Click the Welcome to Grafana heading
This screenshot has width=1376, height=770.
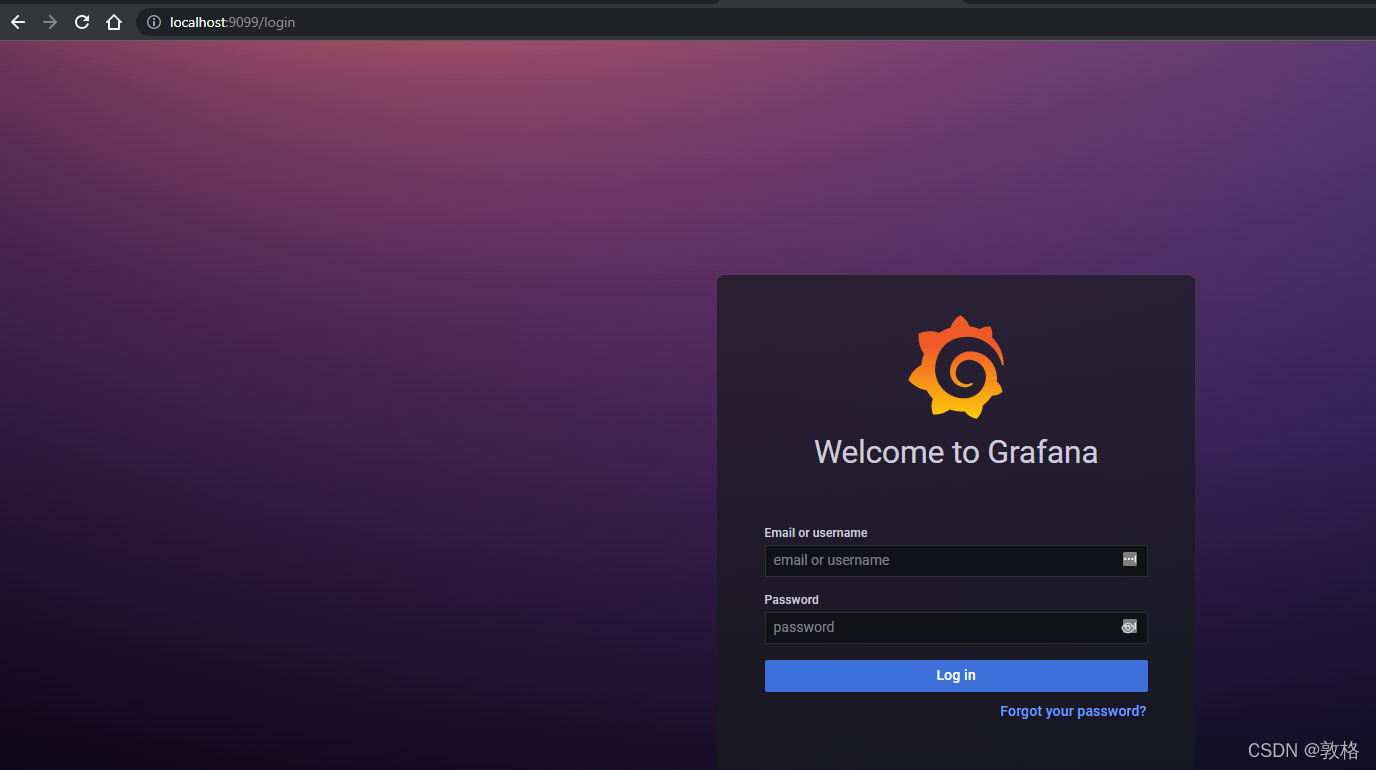point(956,452)
